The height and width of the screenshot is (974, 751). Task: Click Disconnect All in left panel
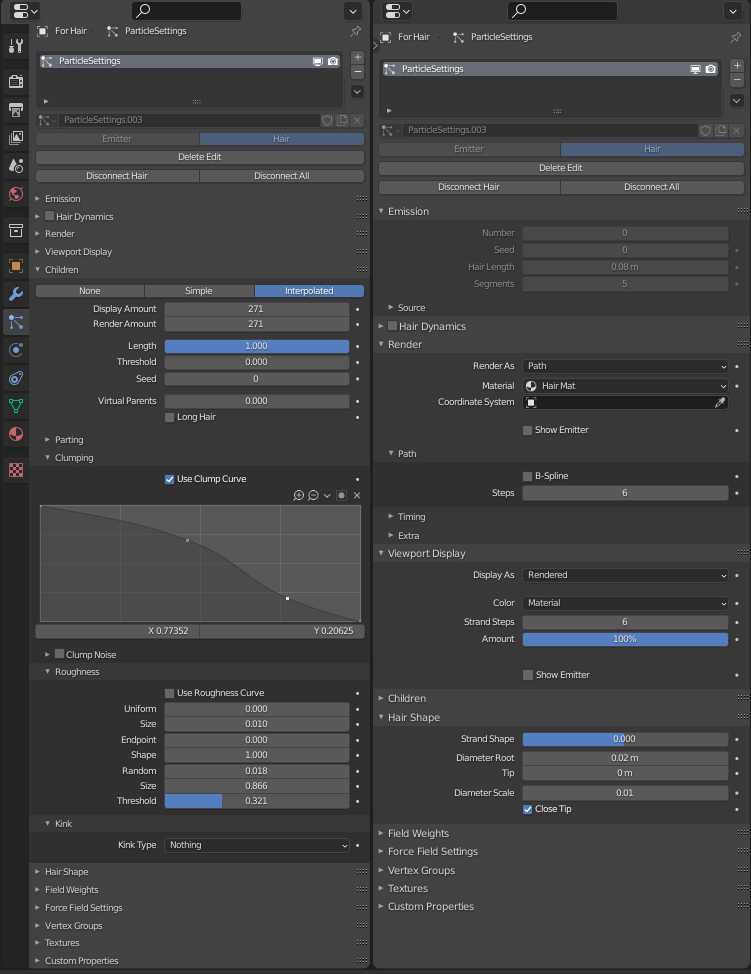pyautogui.click(x=282, y=176)
